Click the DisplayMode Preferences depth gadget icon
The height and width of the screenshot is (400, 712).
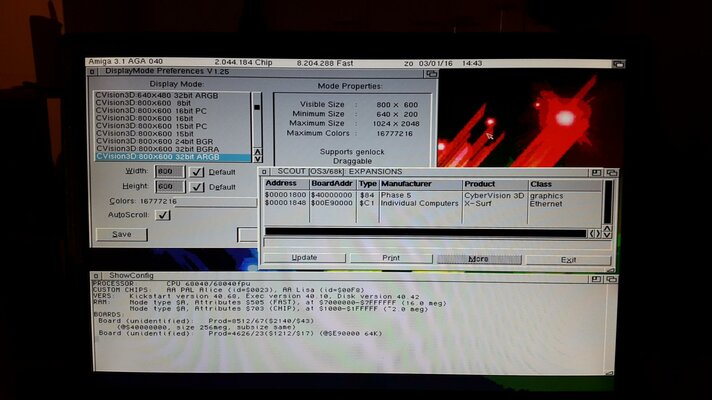tap(432, 74)
